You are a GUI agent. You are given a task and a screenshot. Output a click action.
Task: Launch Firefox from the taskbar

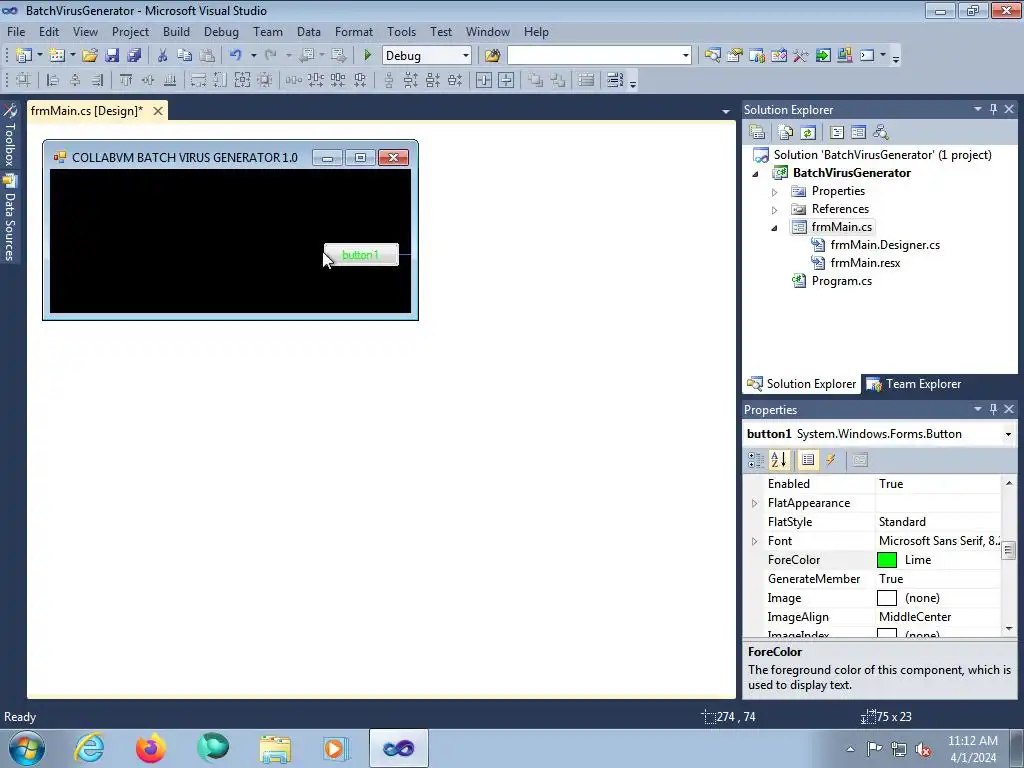[x=150, y=748]
